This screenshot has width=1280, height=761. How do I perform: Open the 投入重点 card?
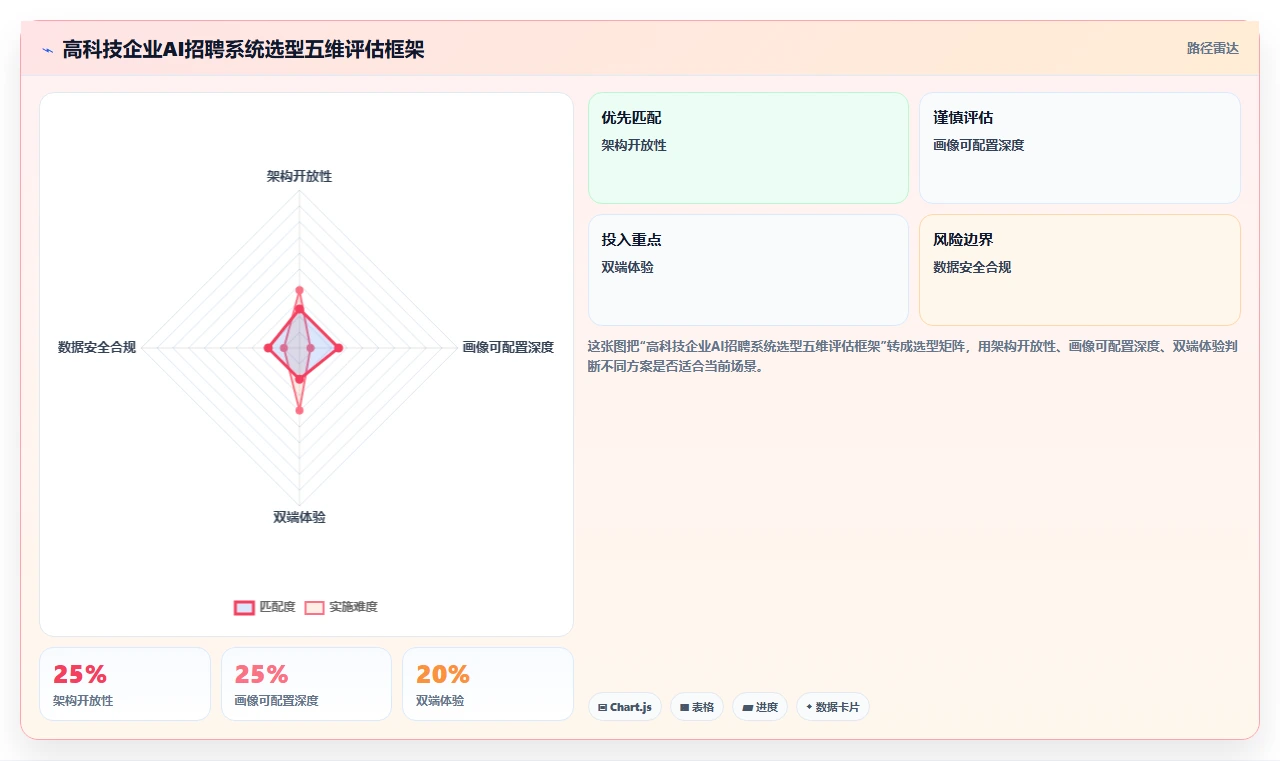748,270
